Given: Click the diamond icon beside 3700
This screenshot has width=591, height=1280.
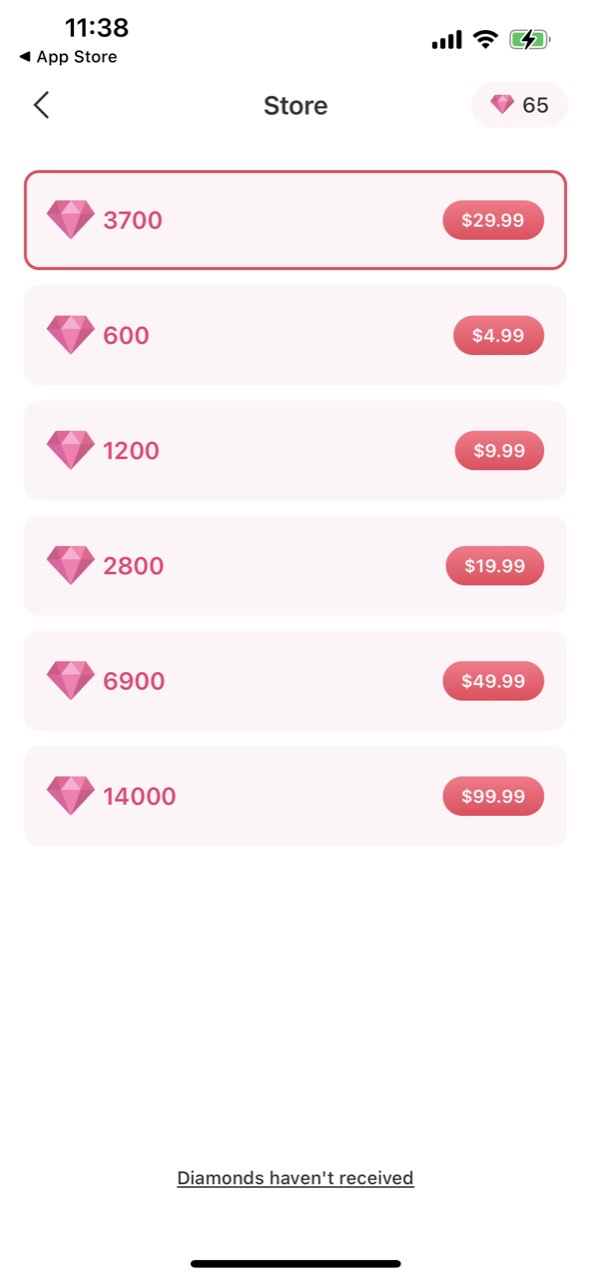Looking at the screenshot, I should point(70,220).
